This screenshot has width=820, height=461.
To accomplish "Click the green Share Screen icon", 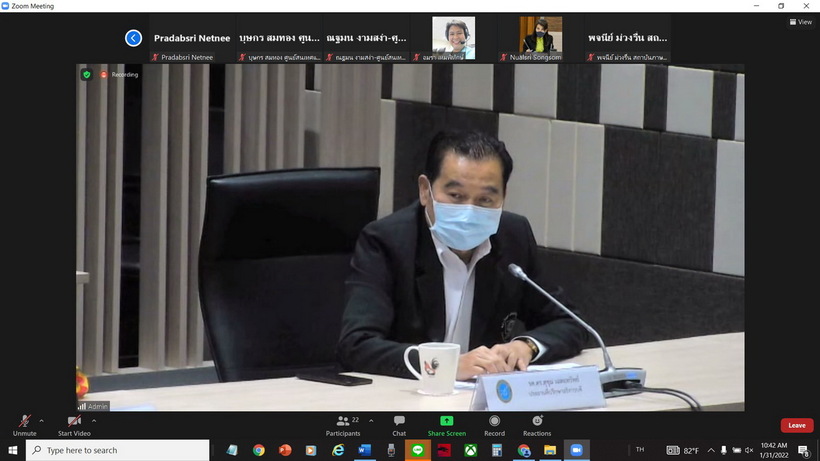I will point(446,421).
